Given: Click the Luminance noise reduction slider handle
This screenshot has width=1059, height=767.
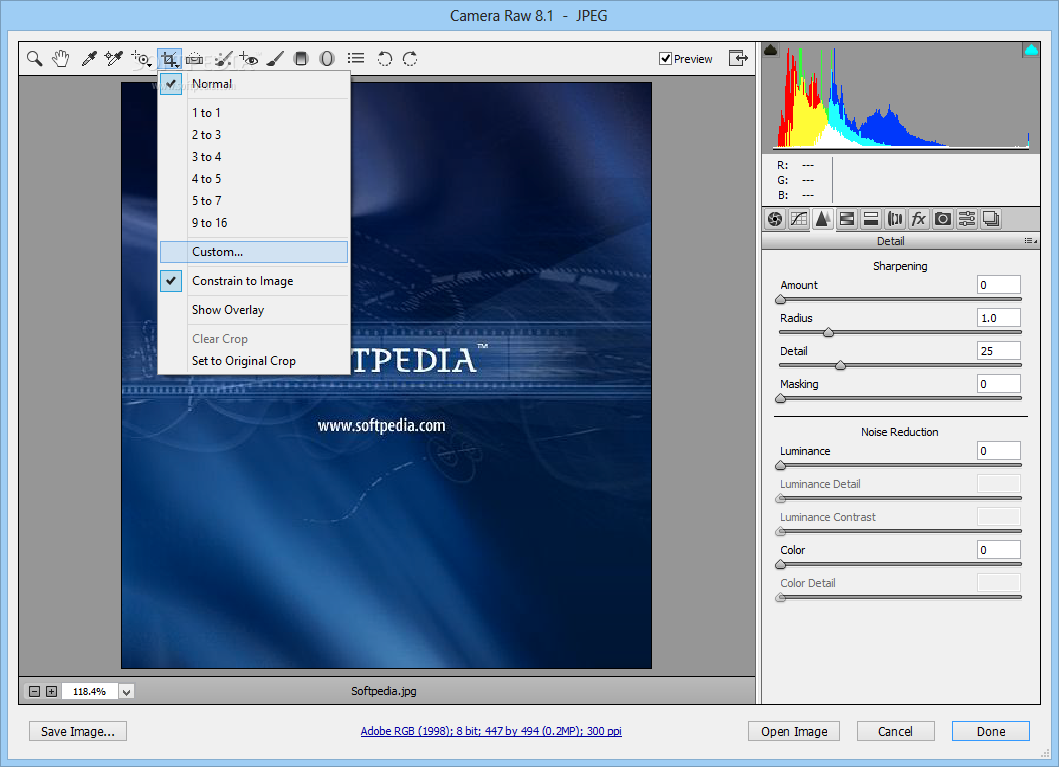Looking at the screenshot, I should point(781,465).
